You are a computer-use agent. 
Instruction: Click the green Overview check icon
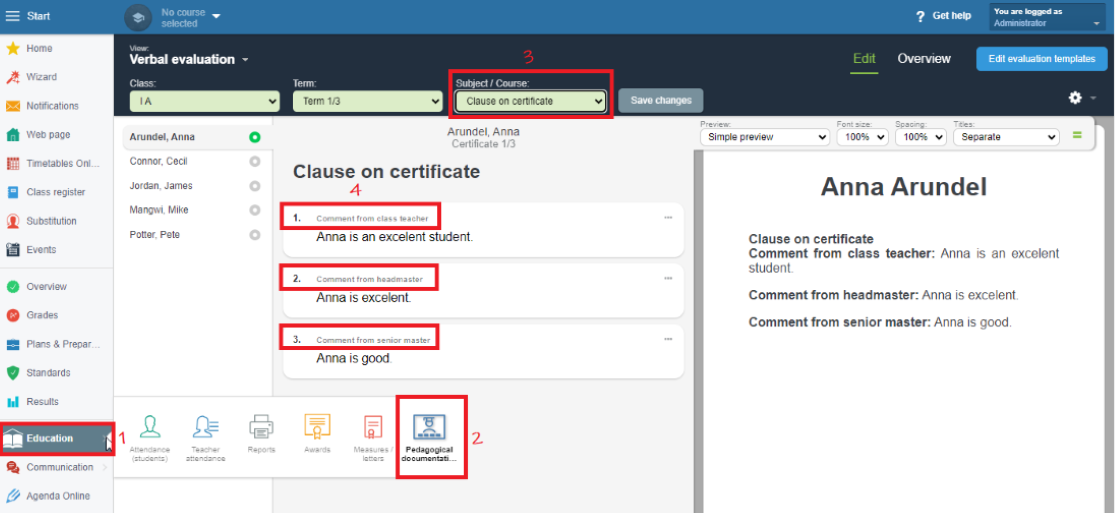pos(12,287)
